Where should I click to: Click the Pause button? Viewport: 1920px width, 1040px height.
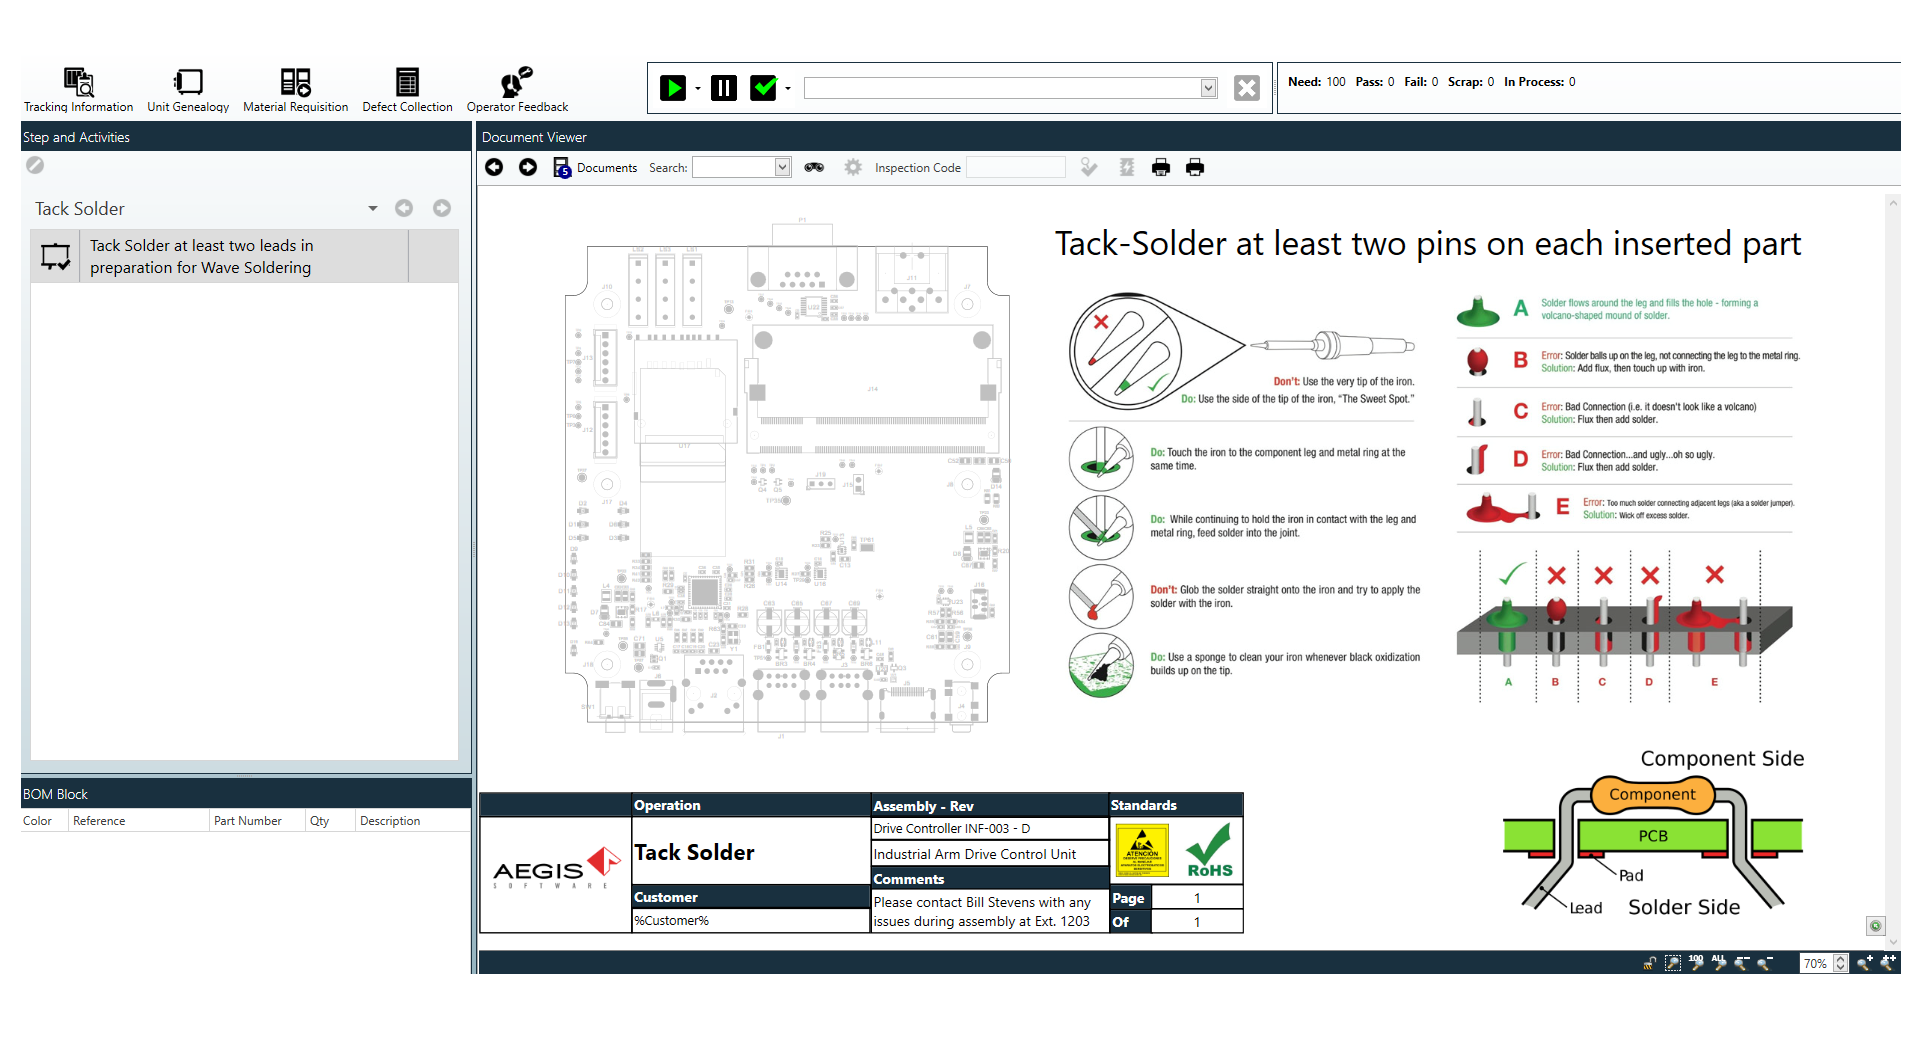724,88
